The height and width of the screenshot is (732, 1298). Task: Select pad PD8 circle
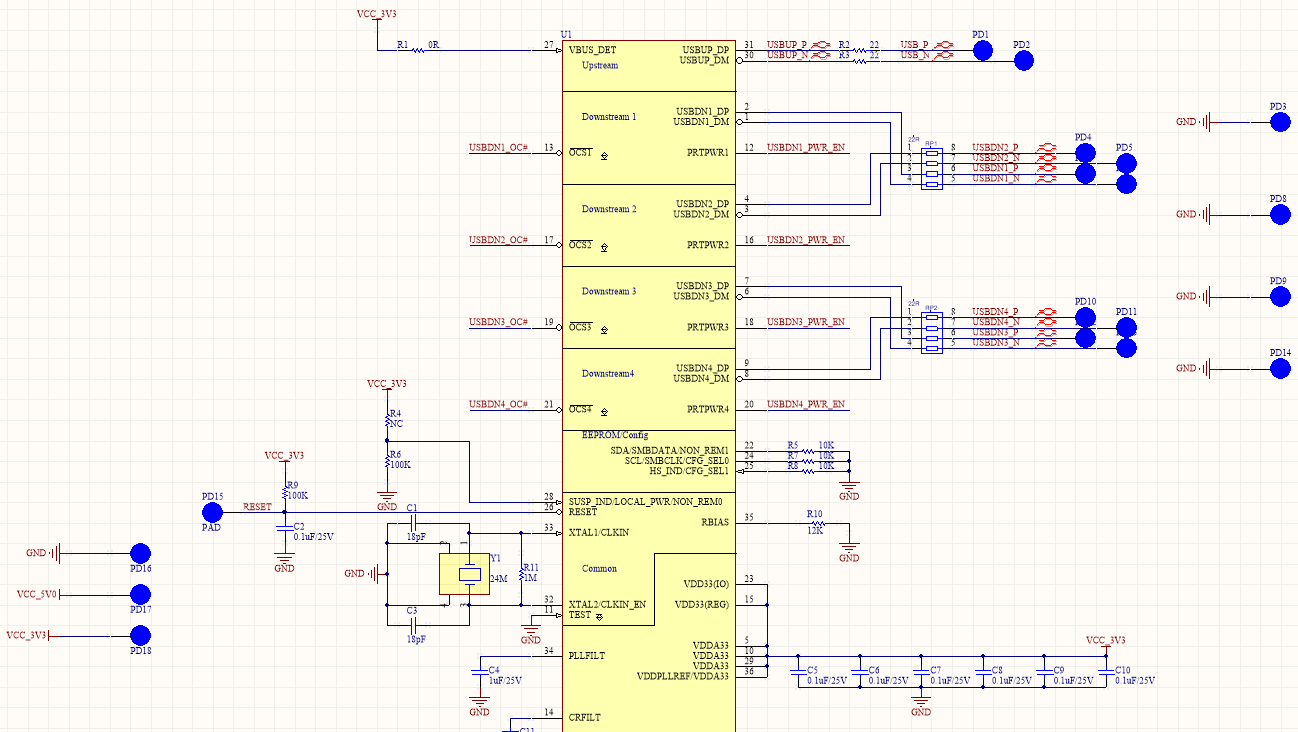pyautogui.click(x=1280, y=215)
